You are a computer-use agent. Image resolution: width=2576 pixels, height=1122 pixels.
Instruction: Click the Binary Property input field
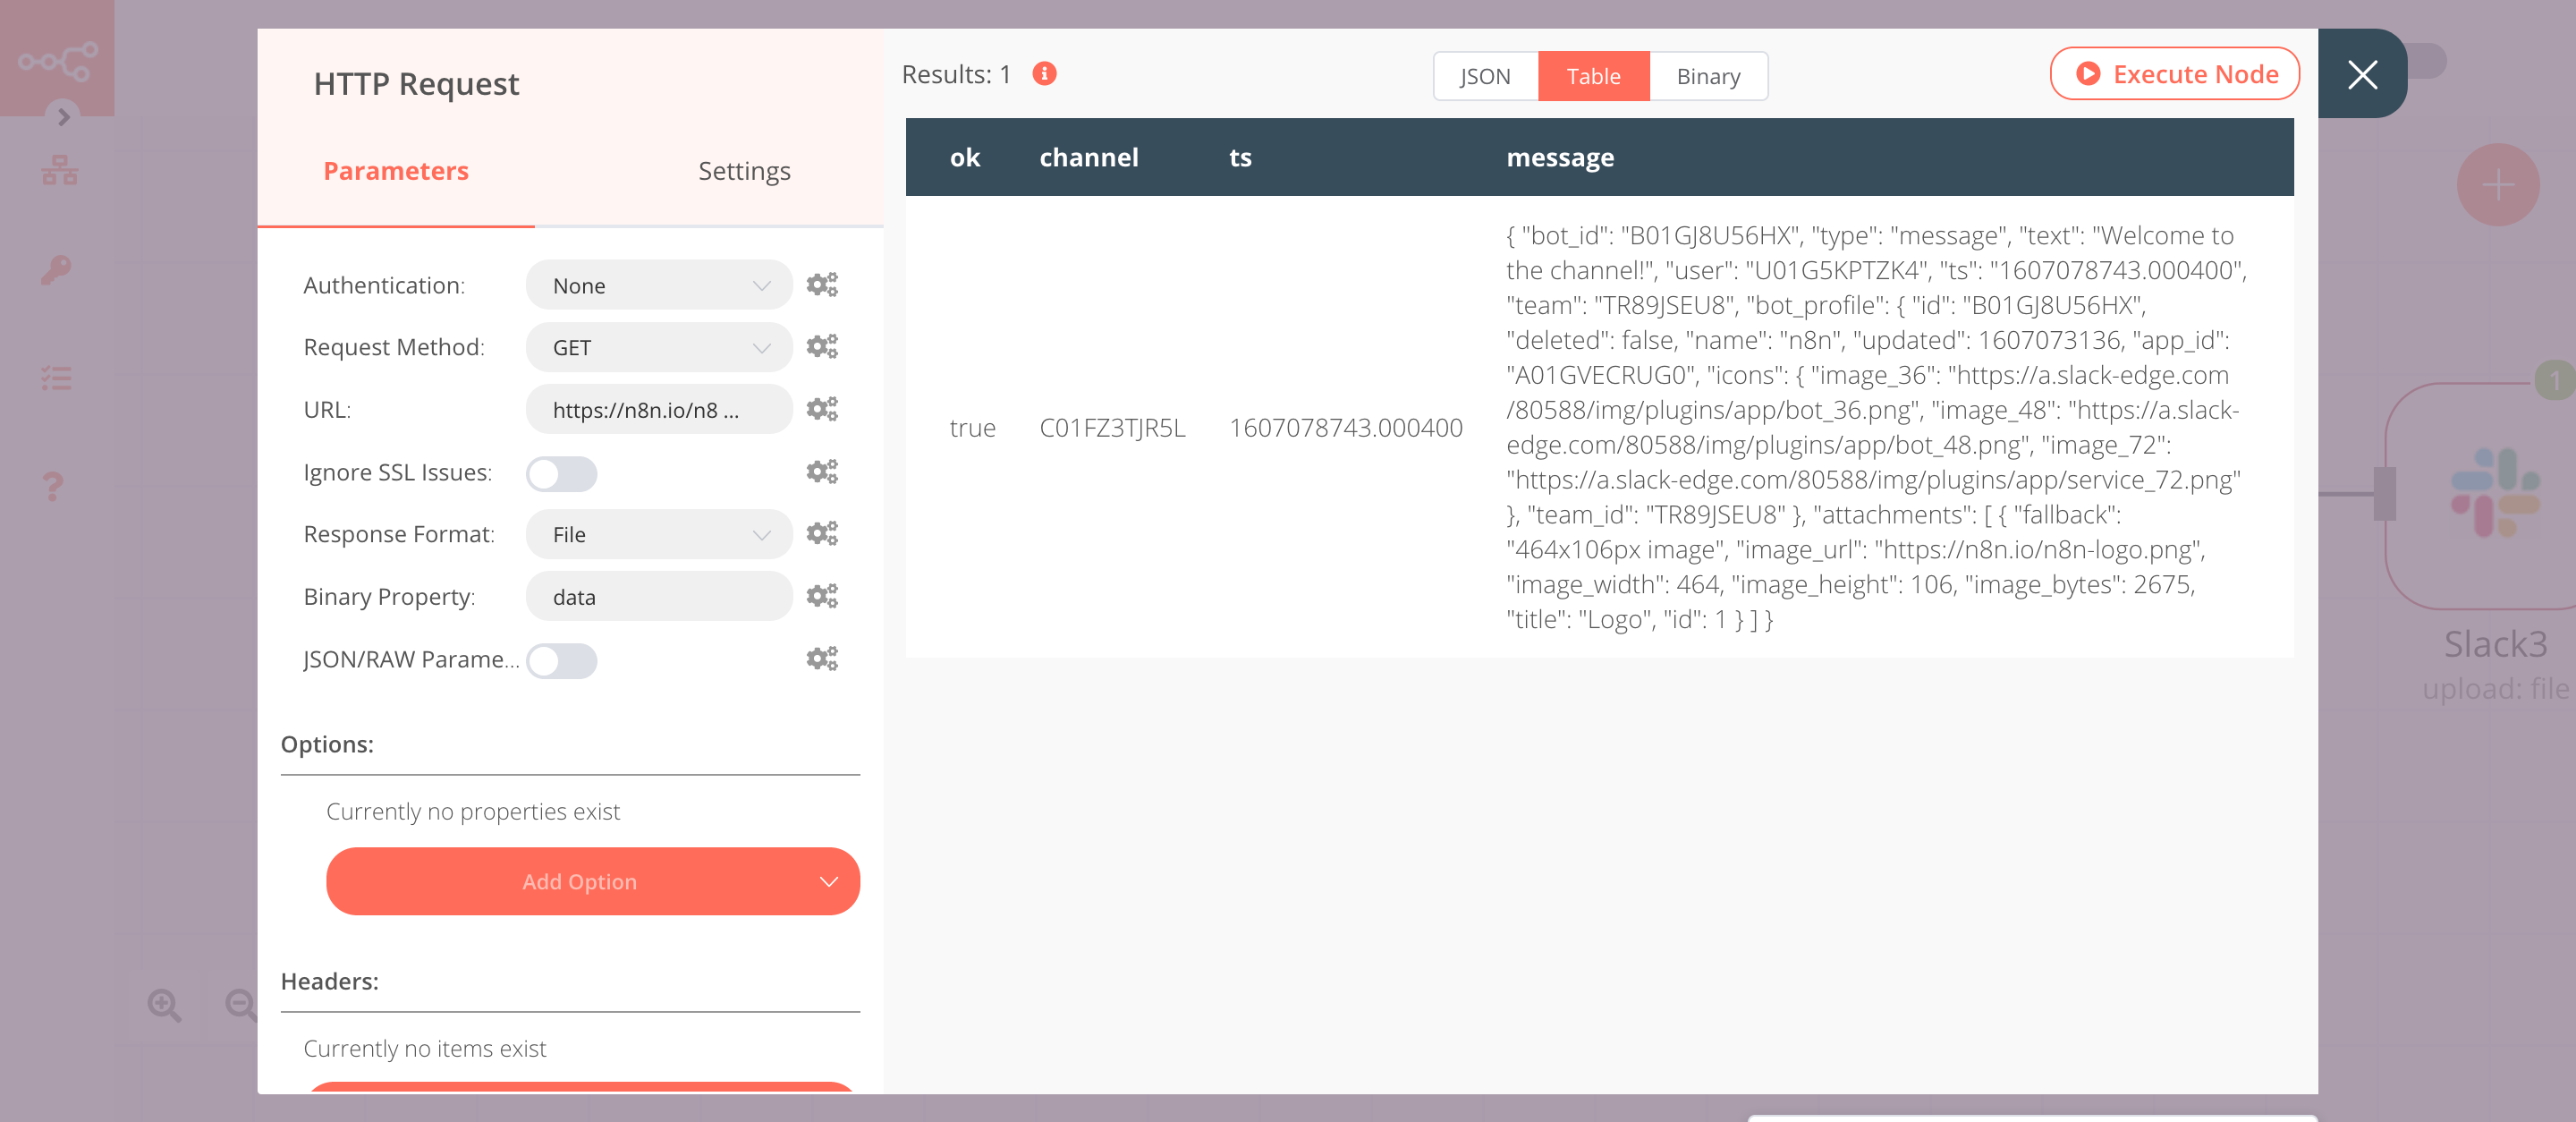click(658, 596)
